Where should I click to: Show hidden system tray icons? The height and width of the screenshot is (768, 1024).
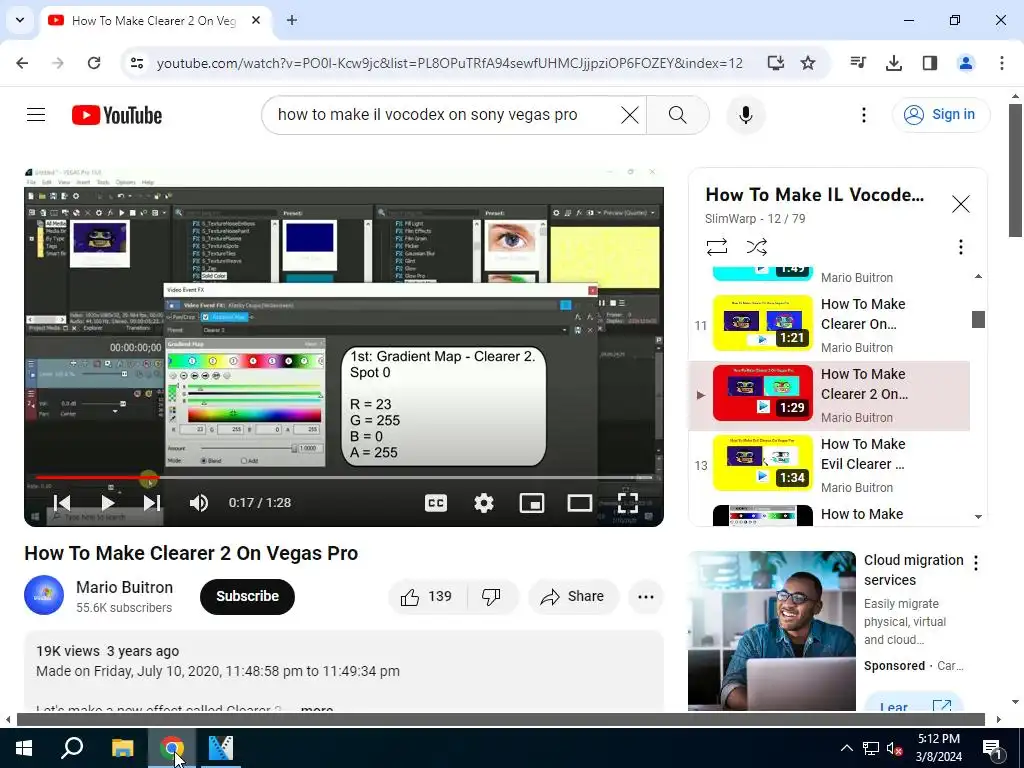click(846, 748)
